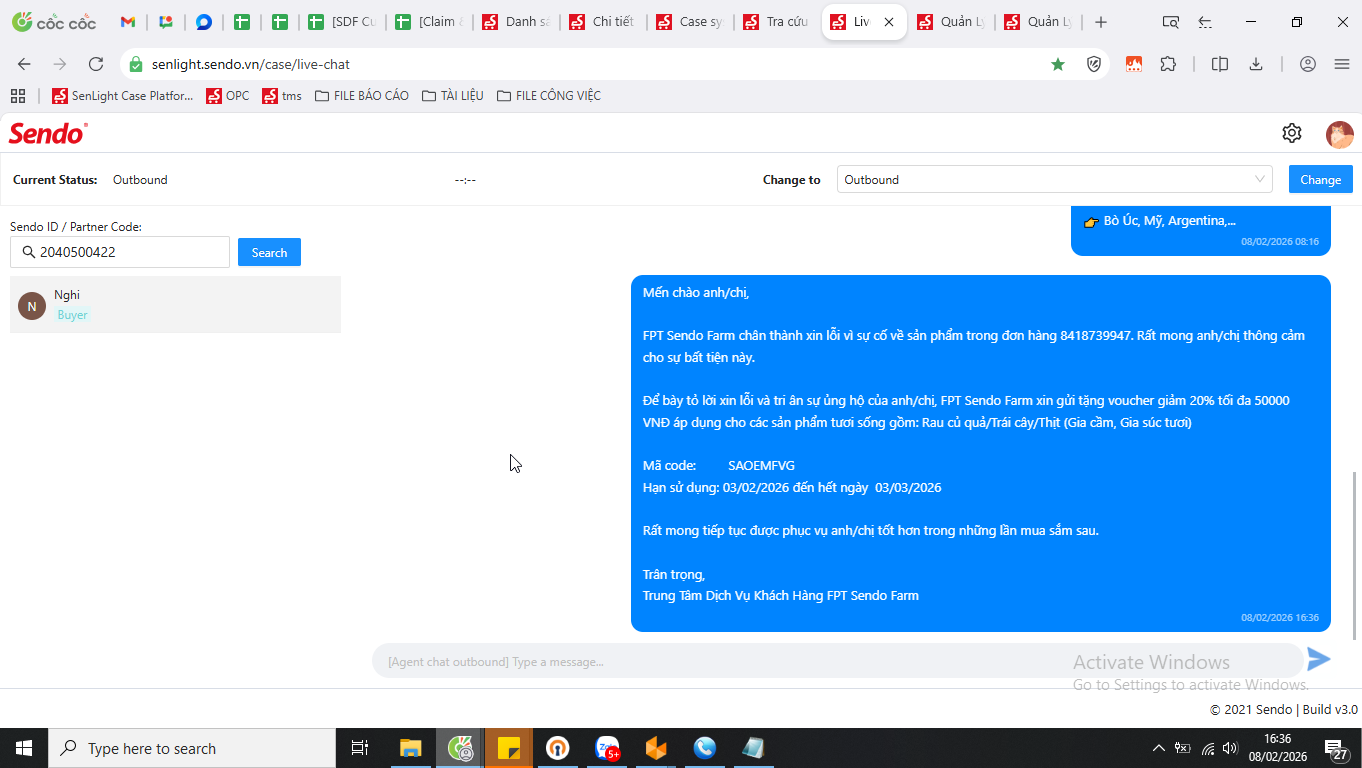Switch to the SDF Cu tab

[343, 22]
